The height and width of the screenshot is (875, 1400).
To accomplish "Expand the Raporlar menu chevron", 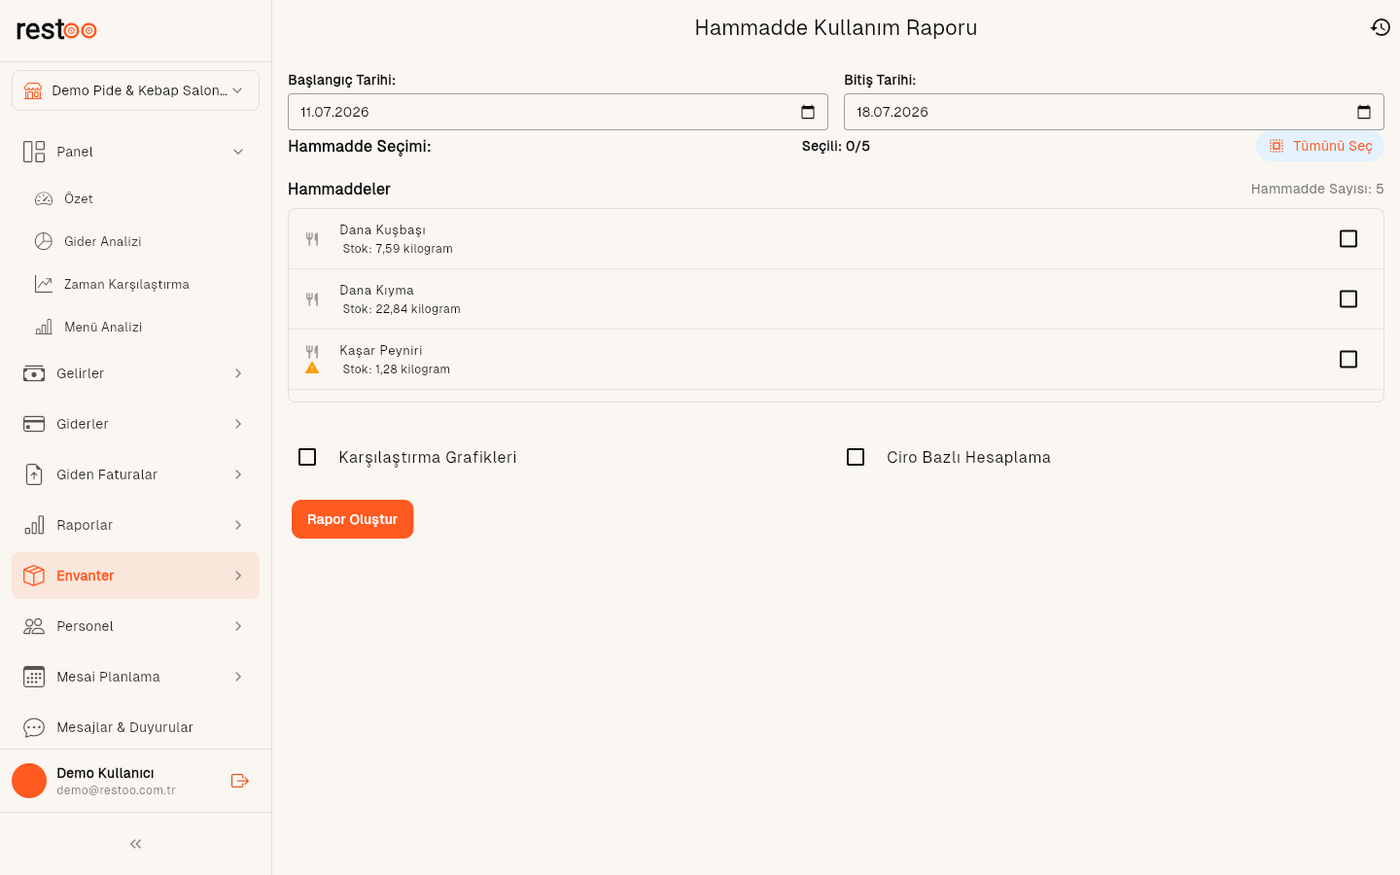I will click(x=238, y=526).
